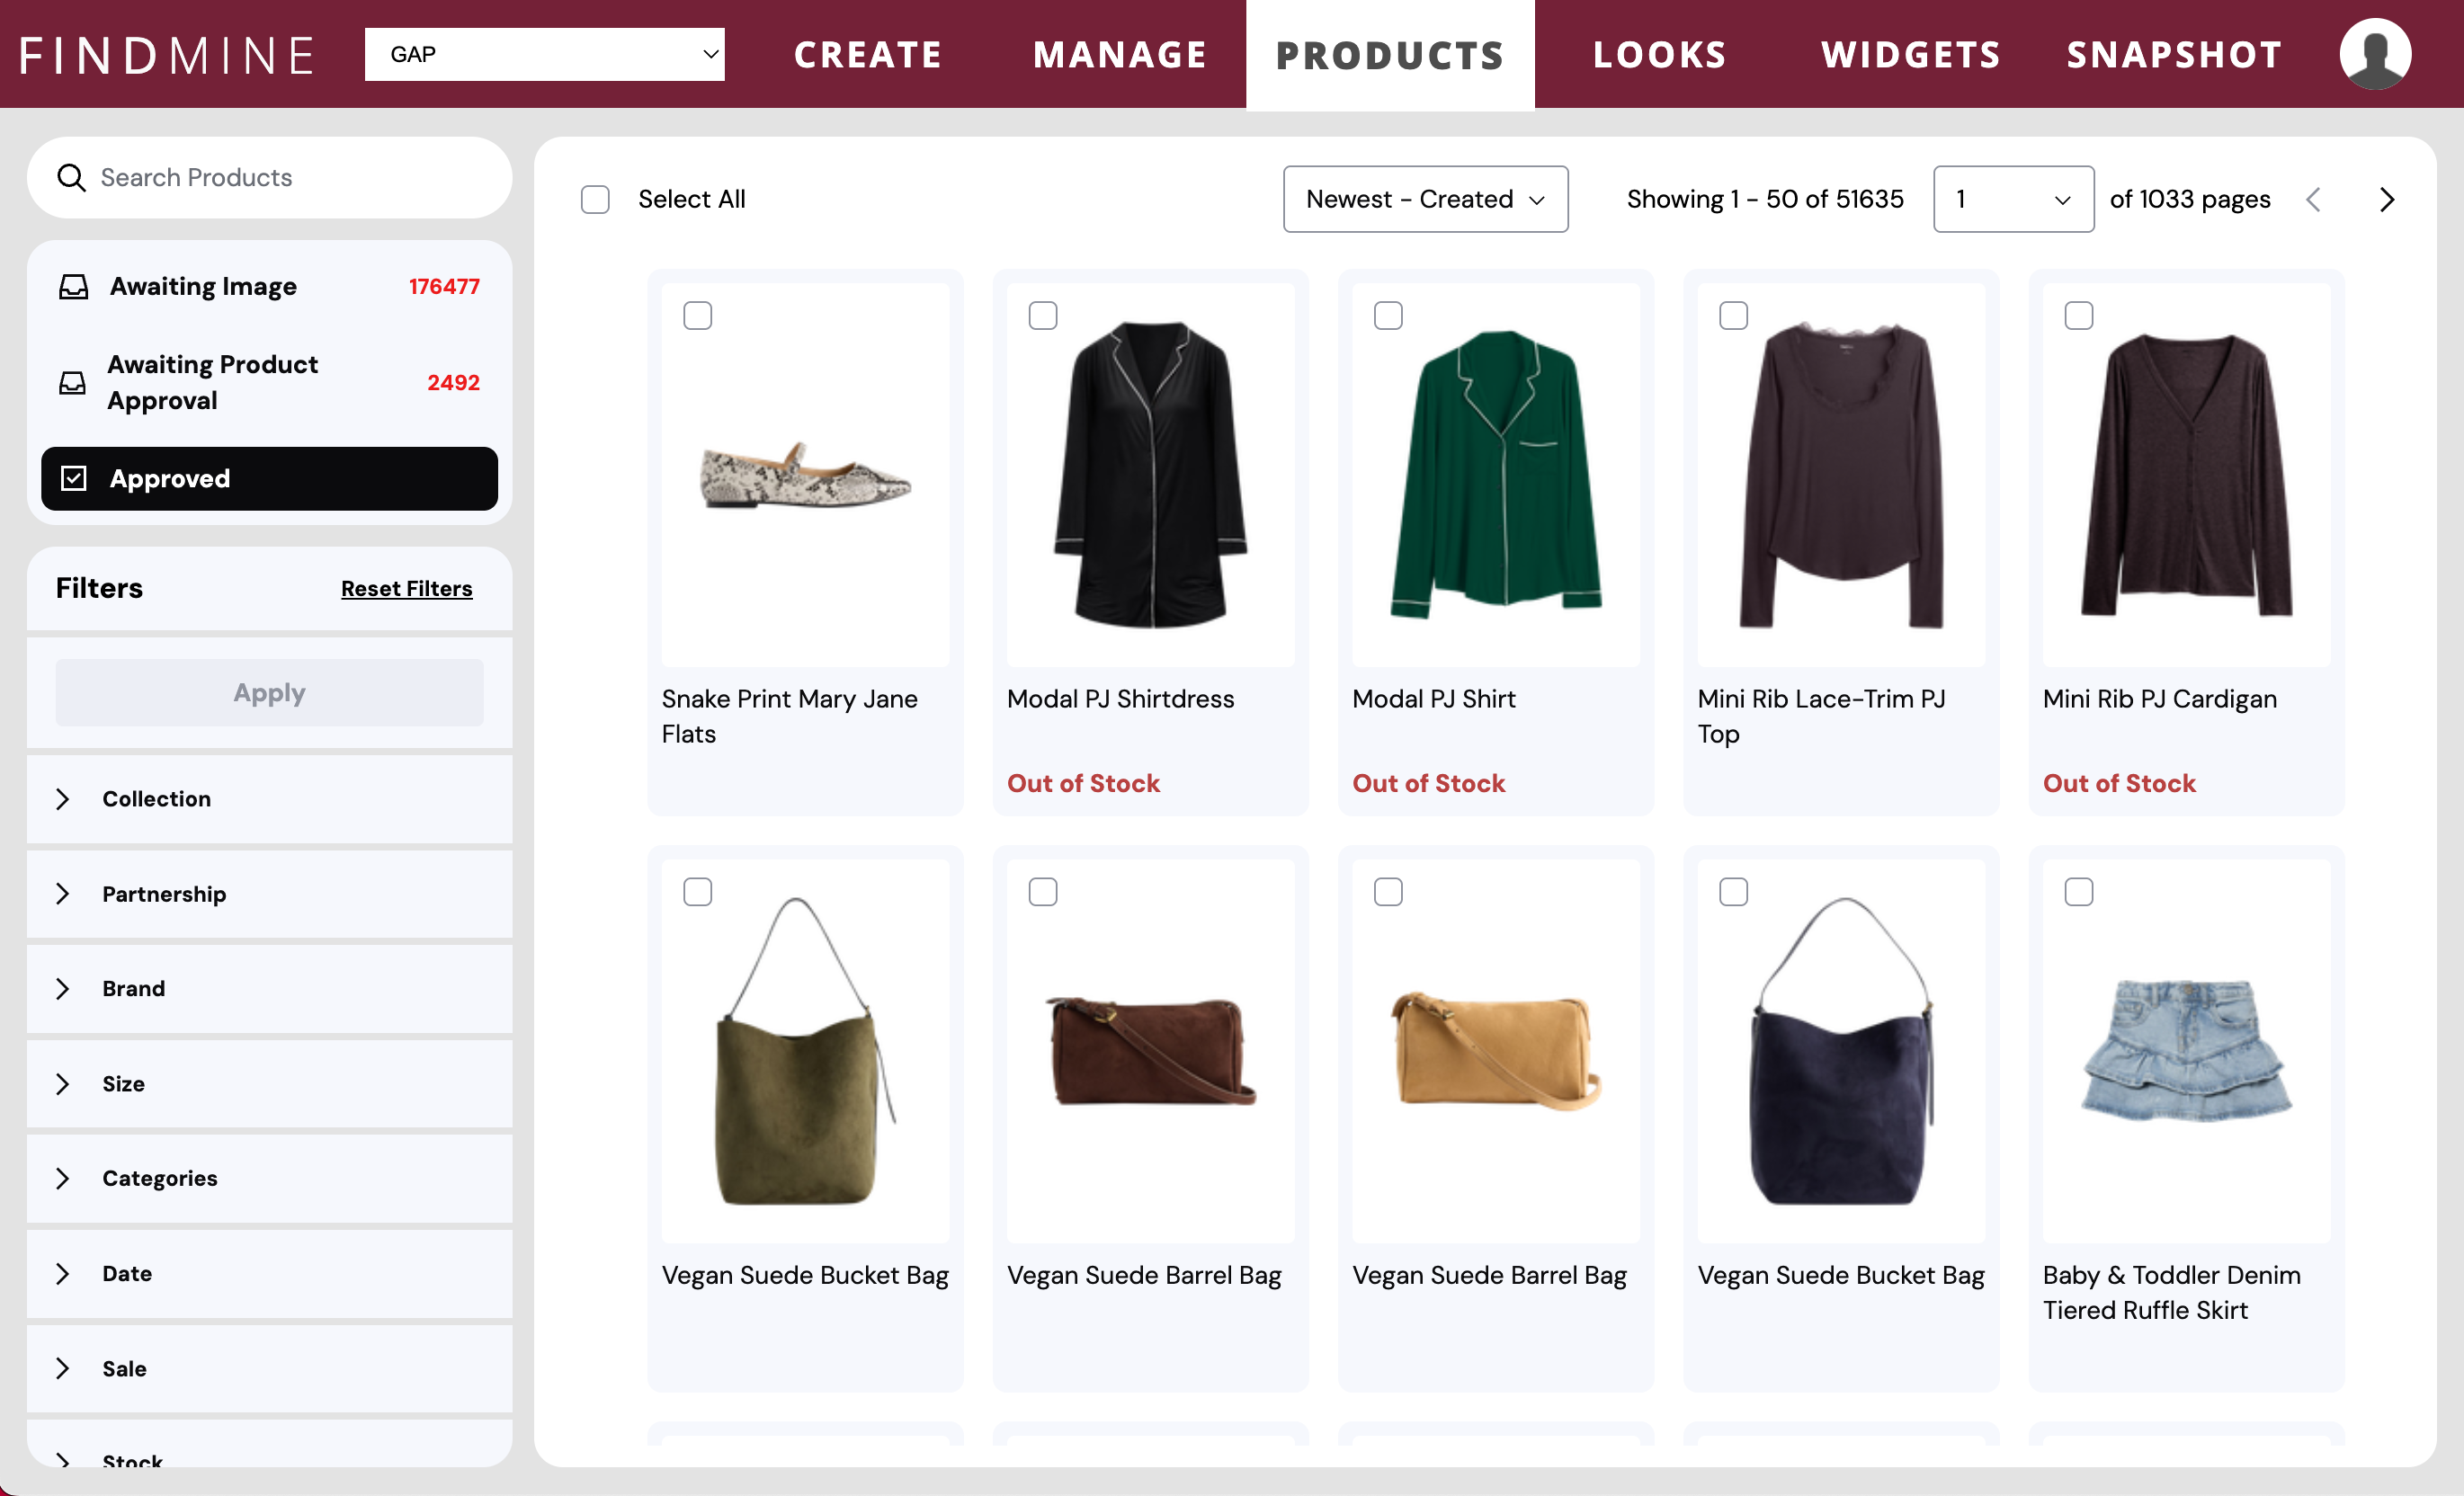The height and width of the screenshot is (1496, 2464).
Task: Click in the Search Products field
Action: pyautogui.click(x=270, y=178)
